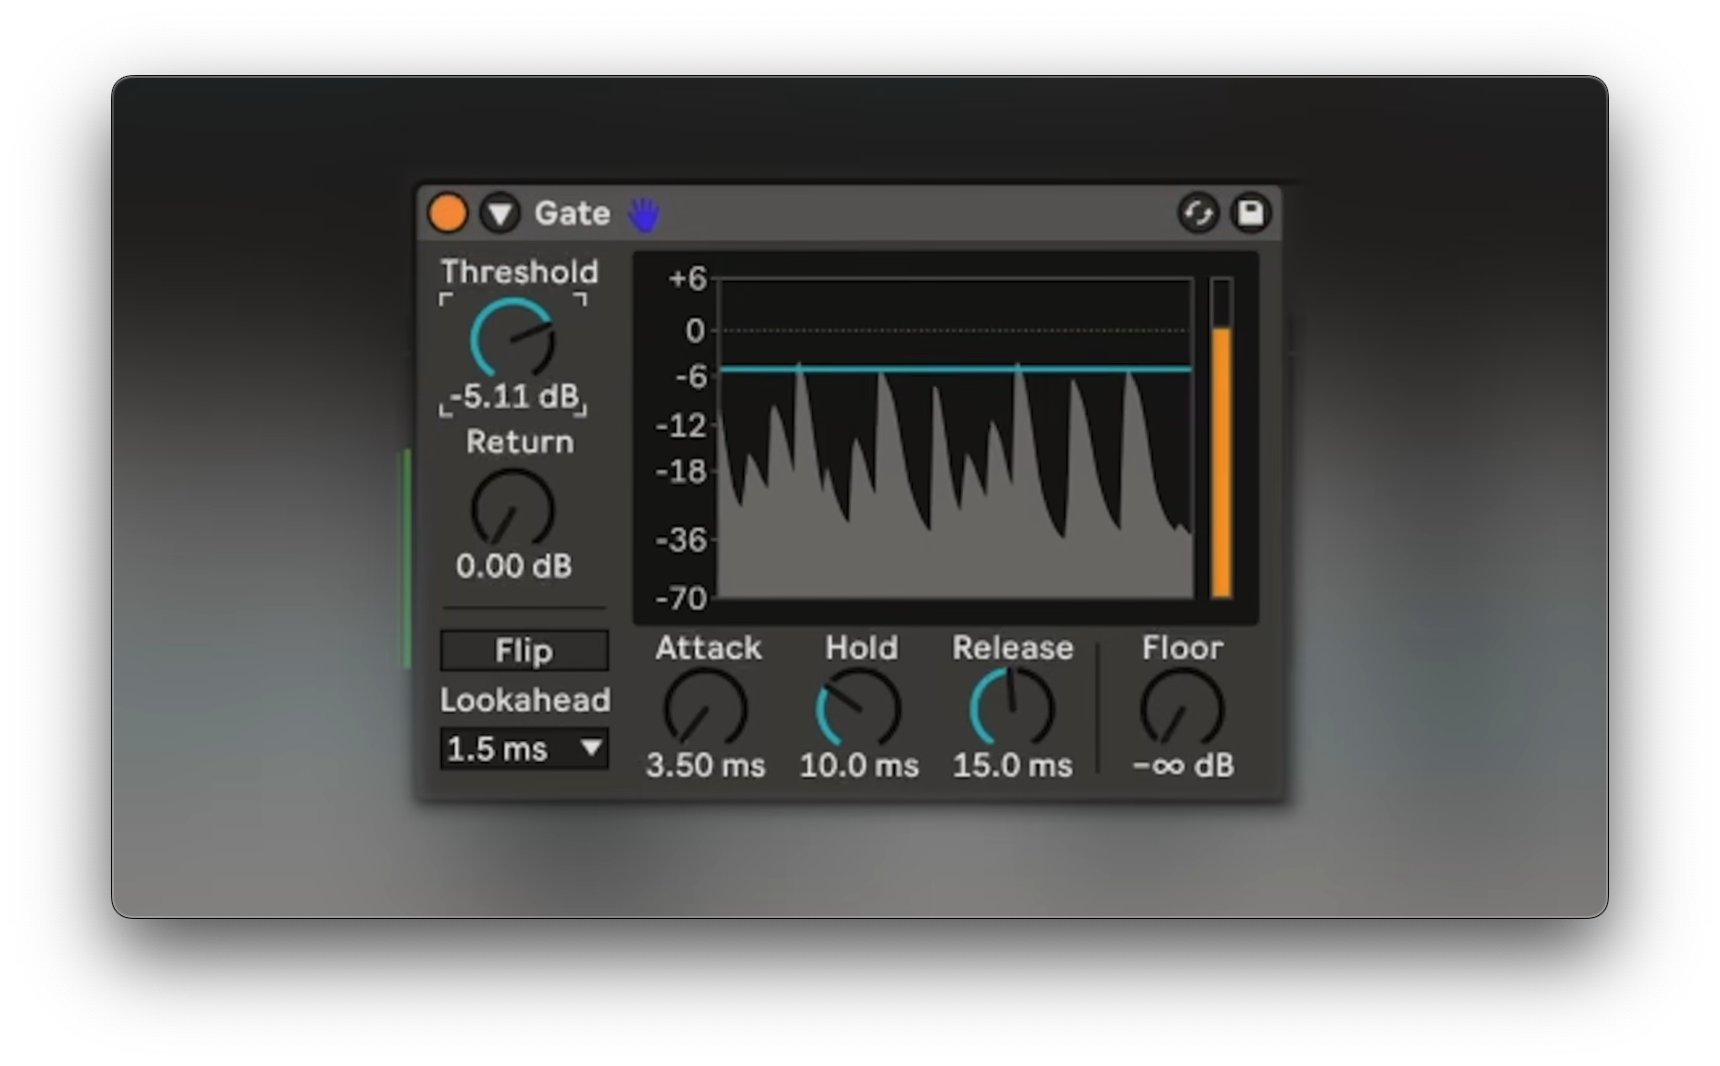Image resolution: width=1720 pixels, height=1066 pixels.
Task: Enable the Flip button
Action: (524, 651)
